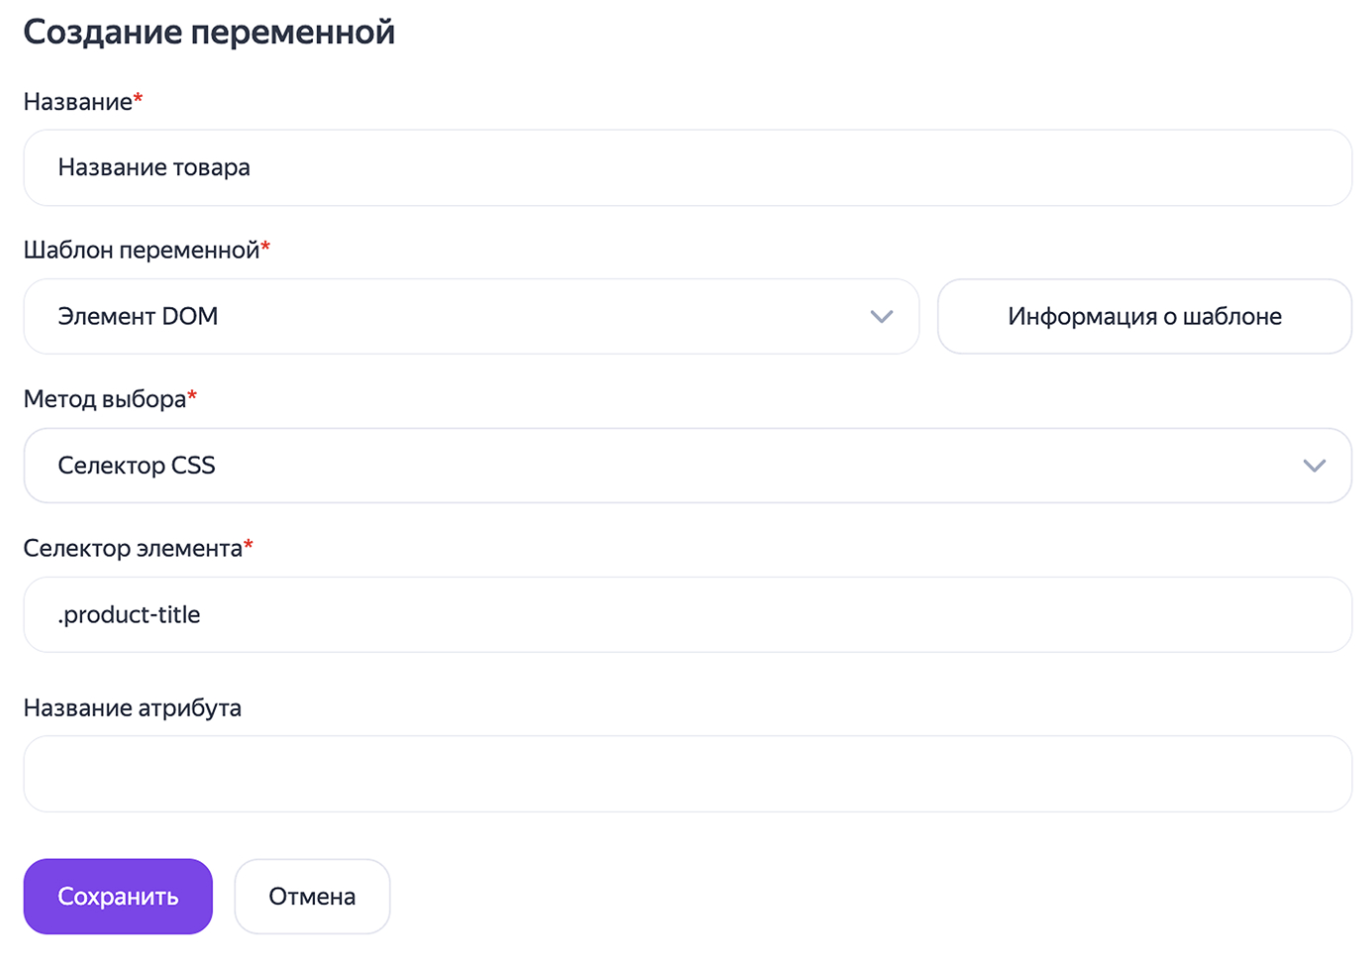The width and height of the screenshot is (1368, 956).
Task: Click the red asterisk beside 'Название' label
Action: coord(139,97)
